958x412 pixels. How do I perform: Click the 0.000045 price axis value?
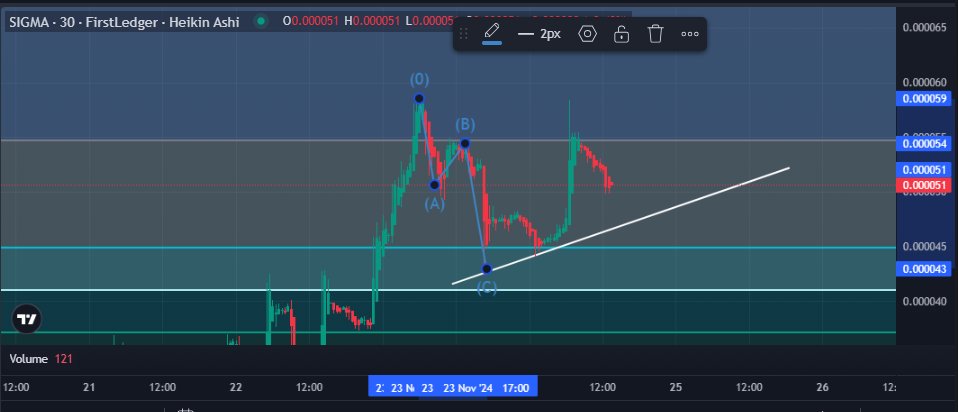[925, 246]
